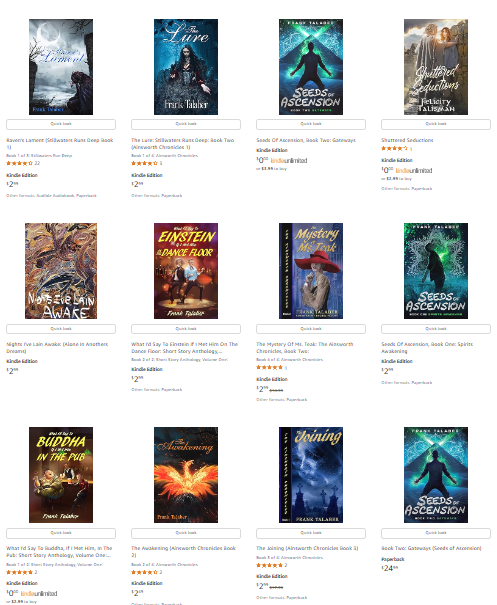The width and height of the screenshot is (497, 605).
Task: Click star rating for The Awakening
Action: (144, 572)
